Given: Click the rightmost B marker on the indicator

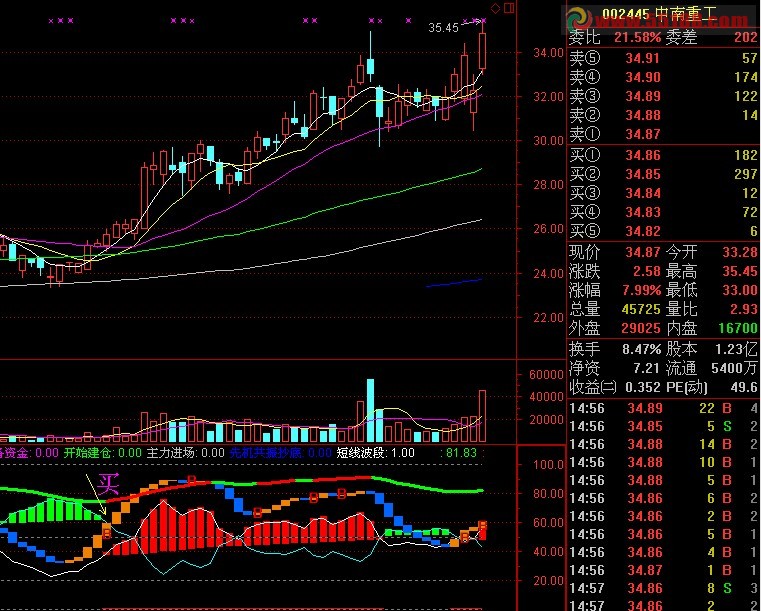Looking at the screenshot, I should (x=483, y=525).
